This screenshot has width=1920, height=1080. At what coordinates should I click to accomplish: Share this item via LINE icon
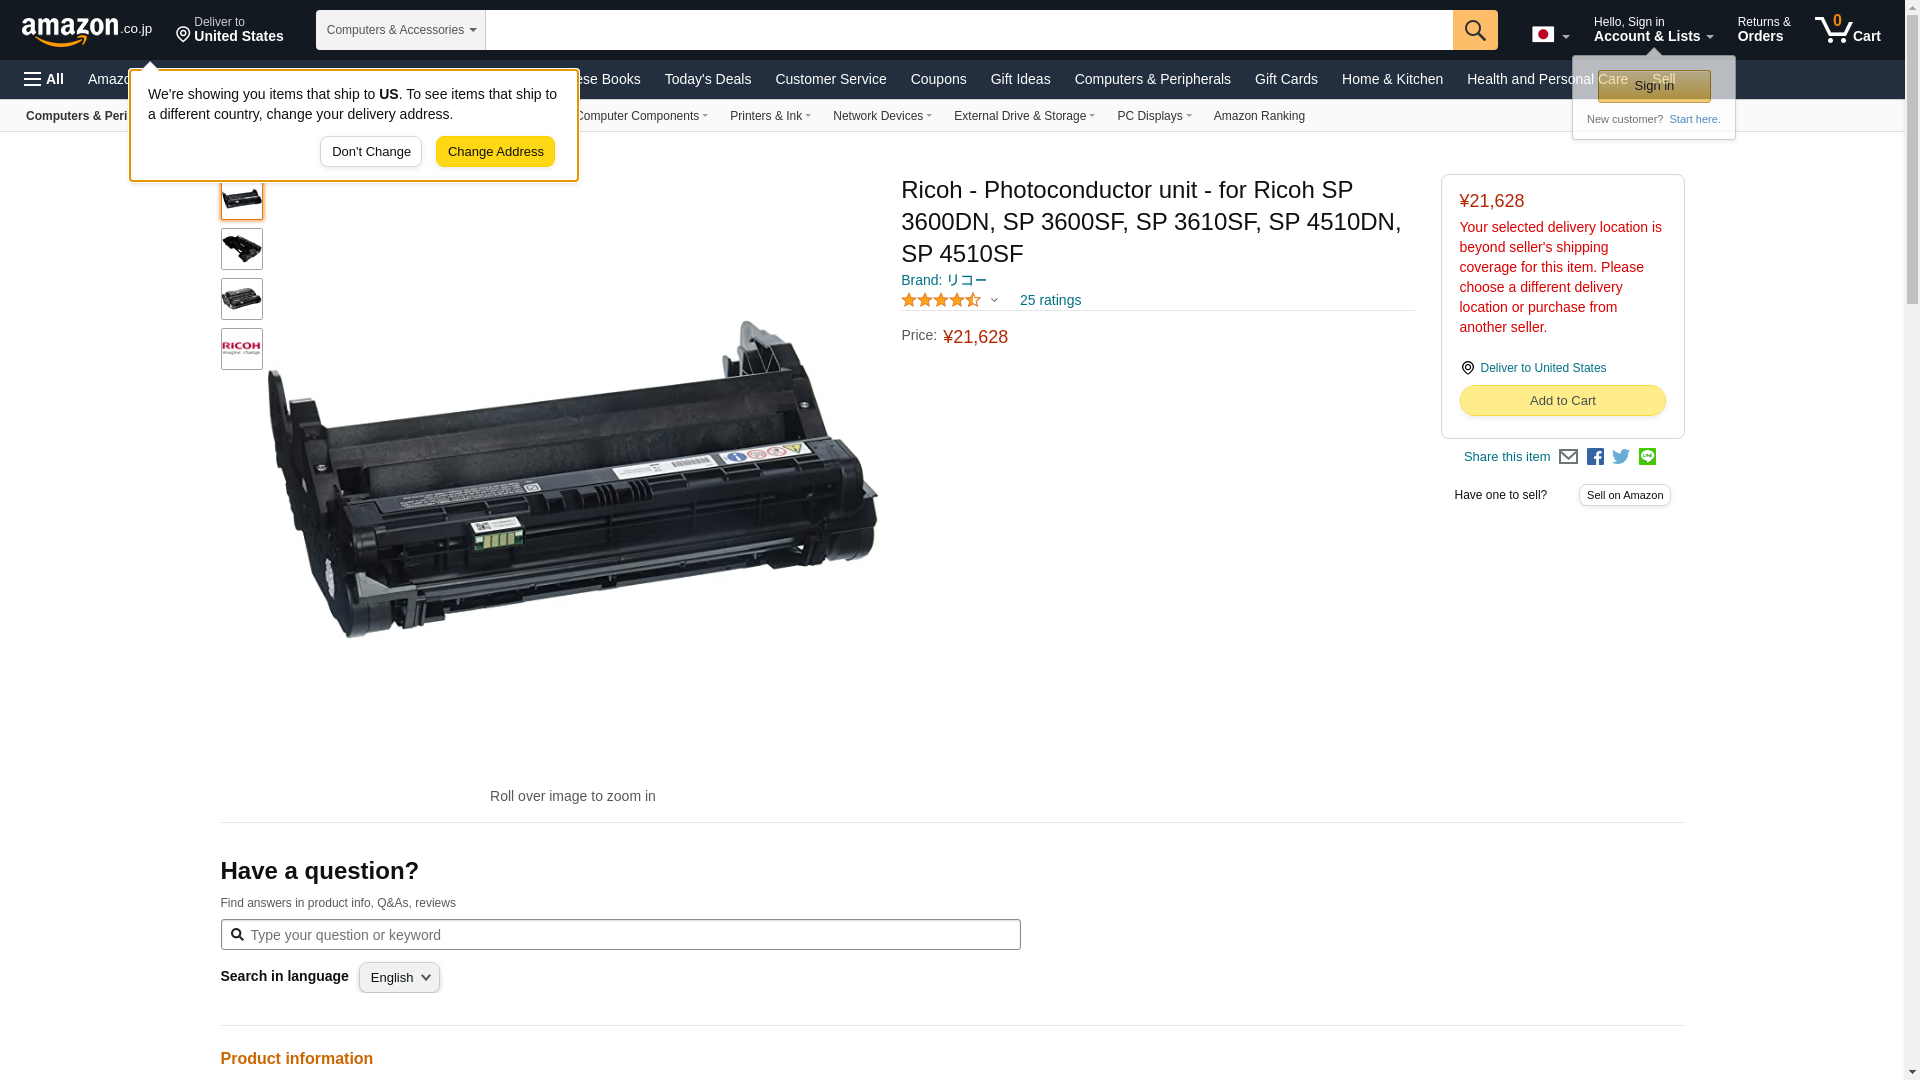click(1647, 457)
